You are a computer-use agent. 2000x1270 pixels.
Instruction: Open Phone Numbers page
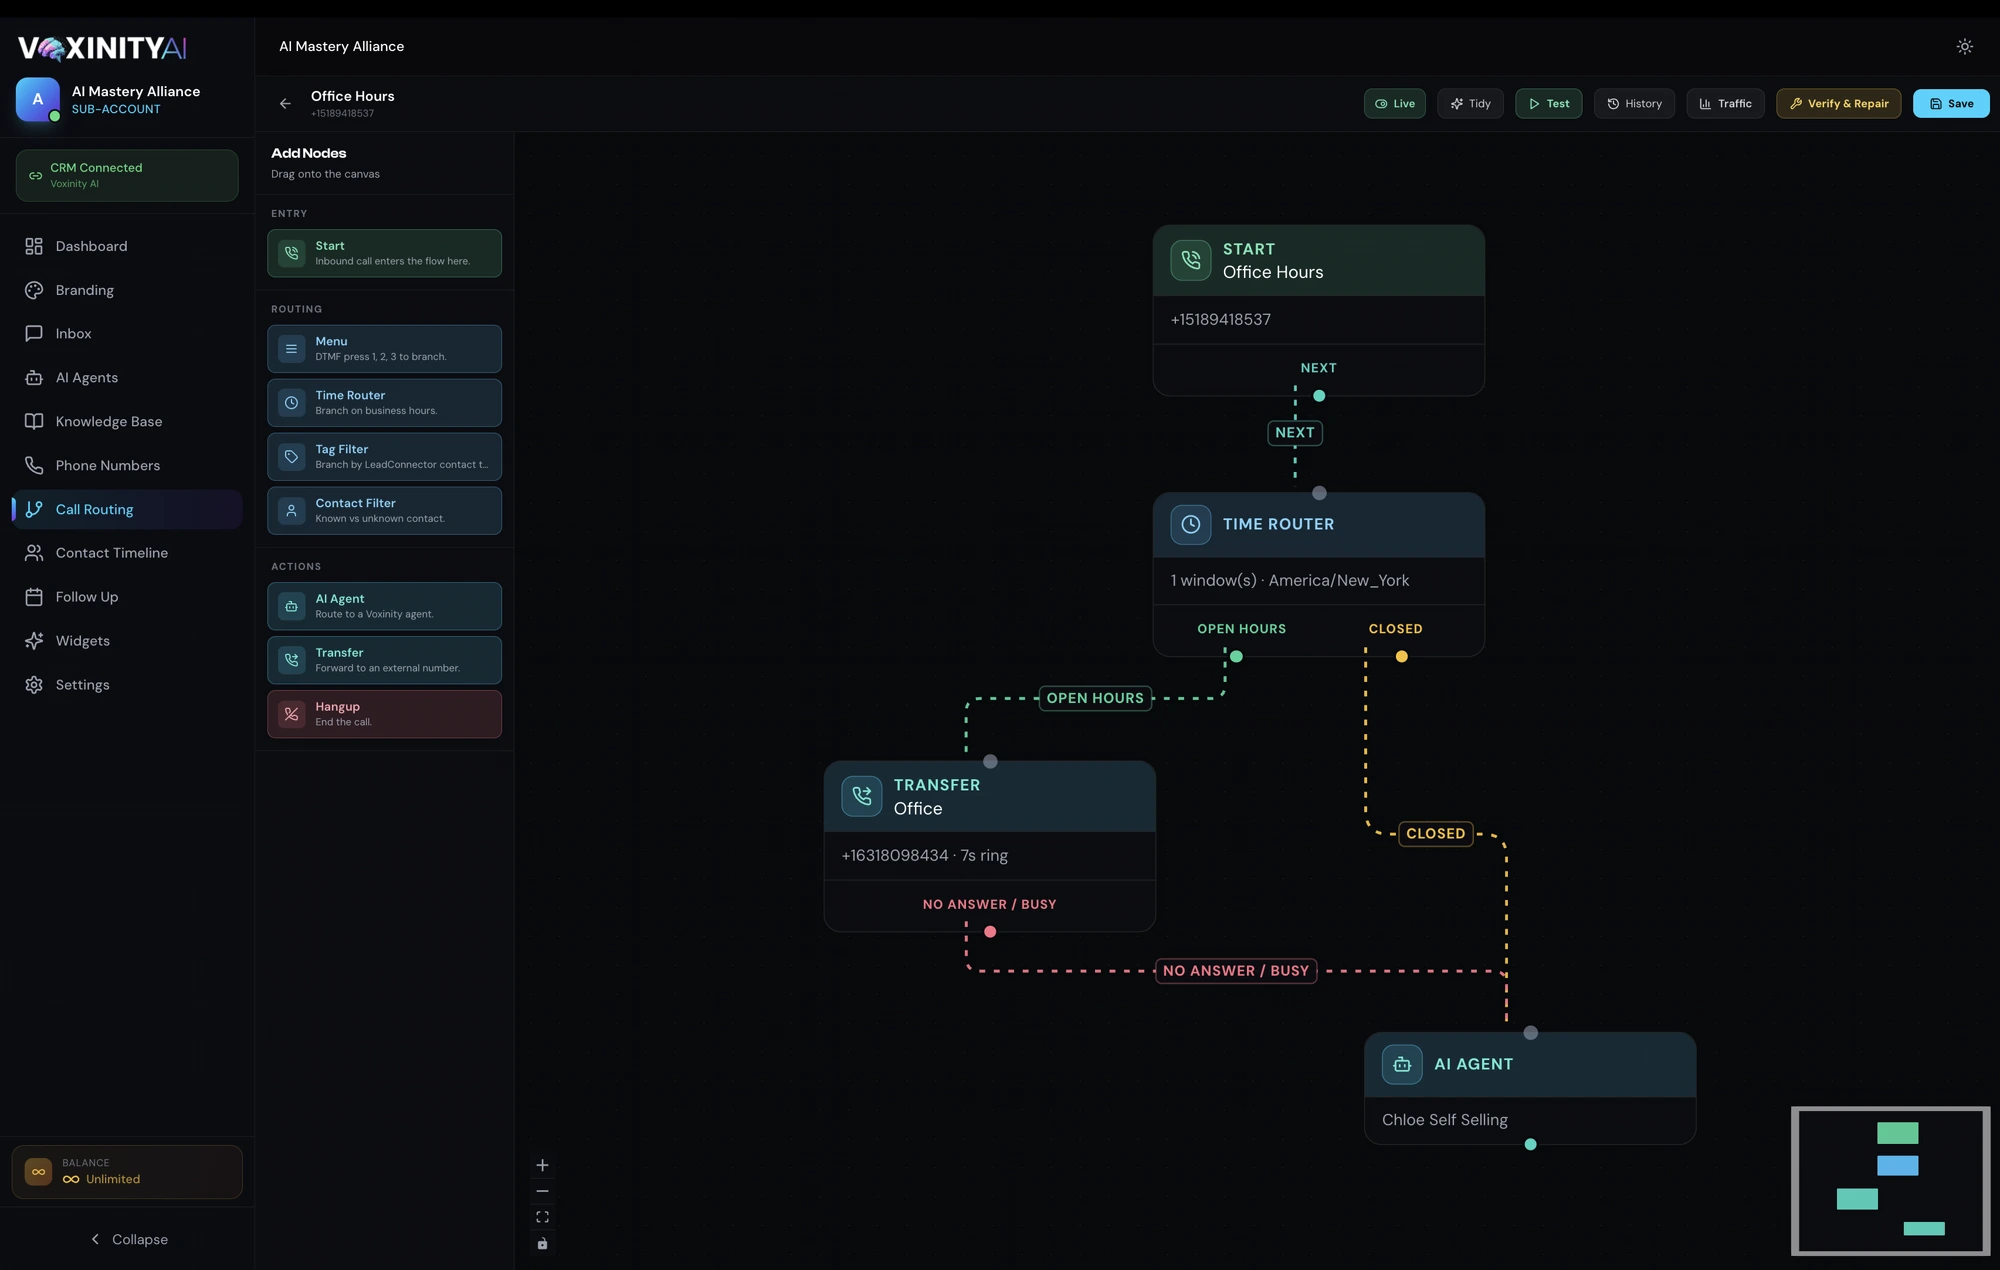pyautogui.click(x=127, y=466)
